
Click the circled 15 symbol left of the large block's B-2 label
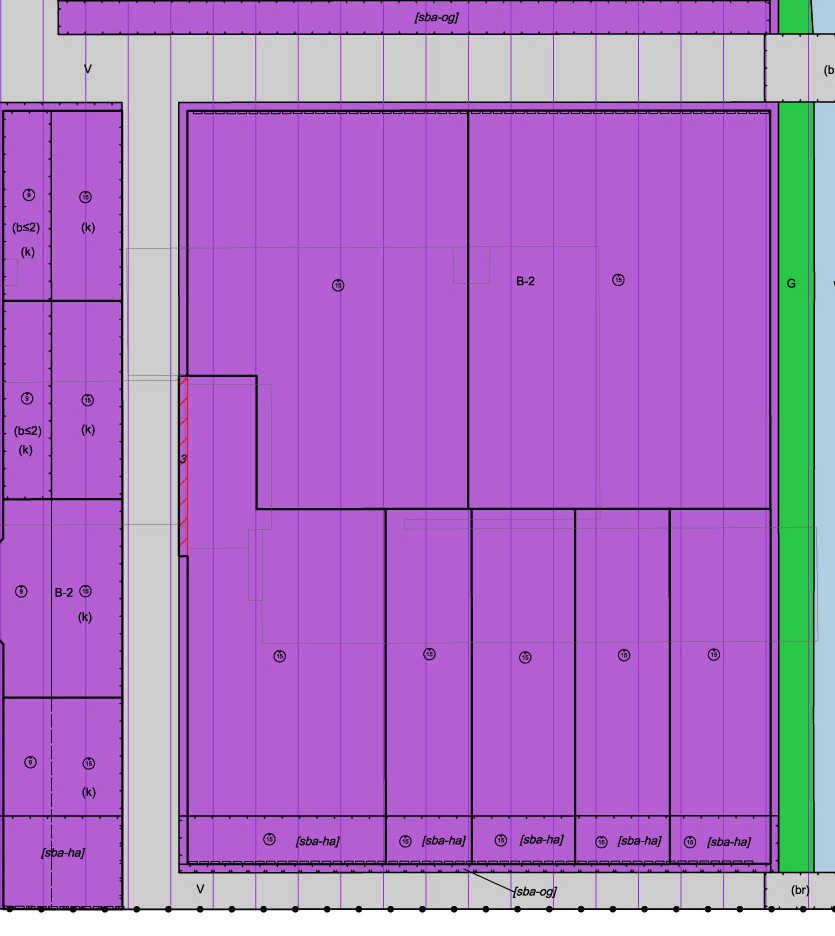click(338, 286)
